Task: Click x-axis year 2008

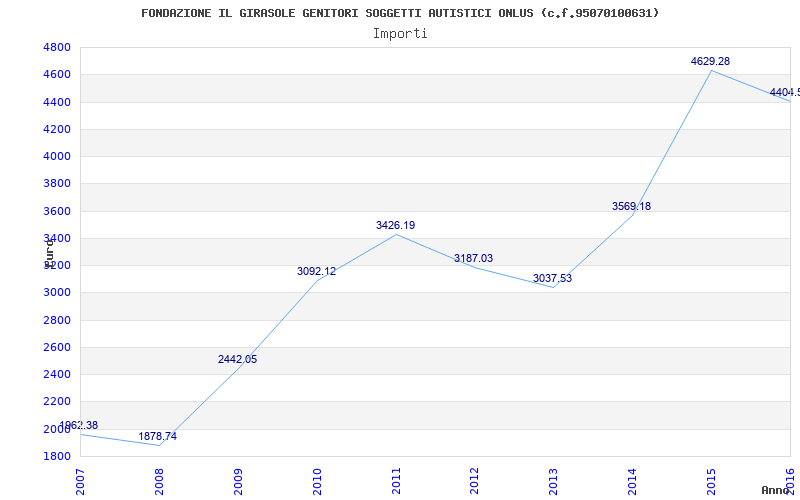Action: (159, 482)
